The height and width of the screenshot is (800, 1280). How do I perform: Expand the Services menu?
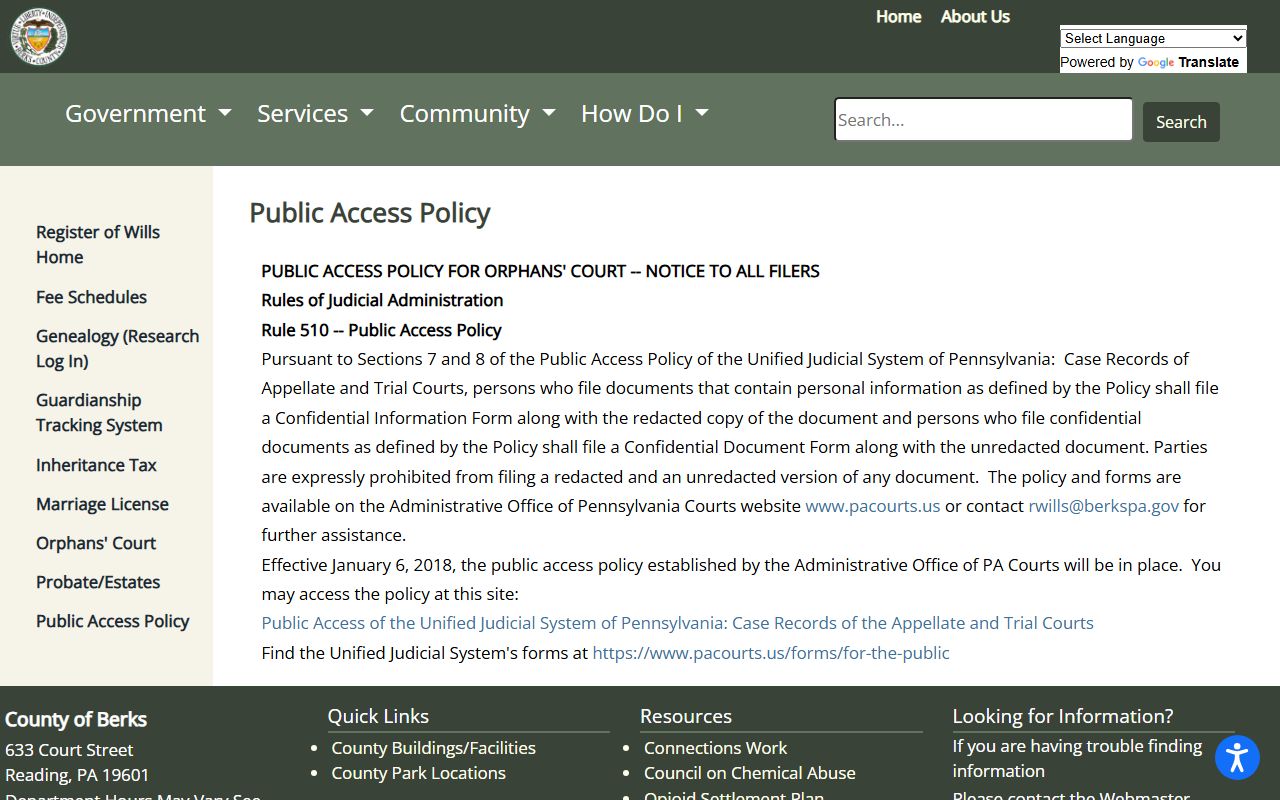[x=315, y=114]
